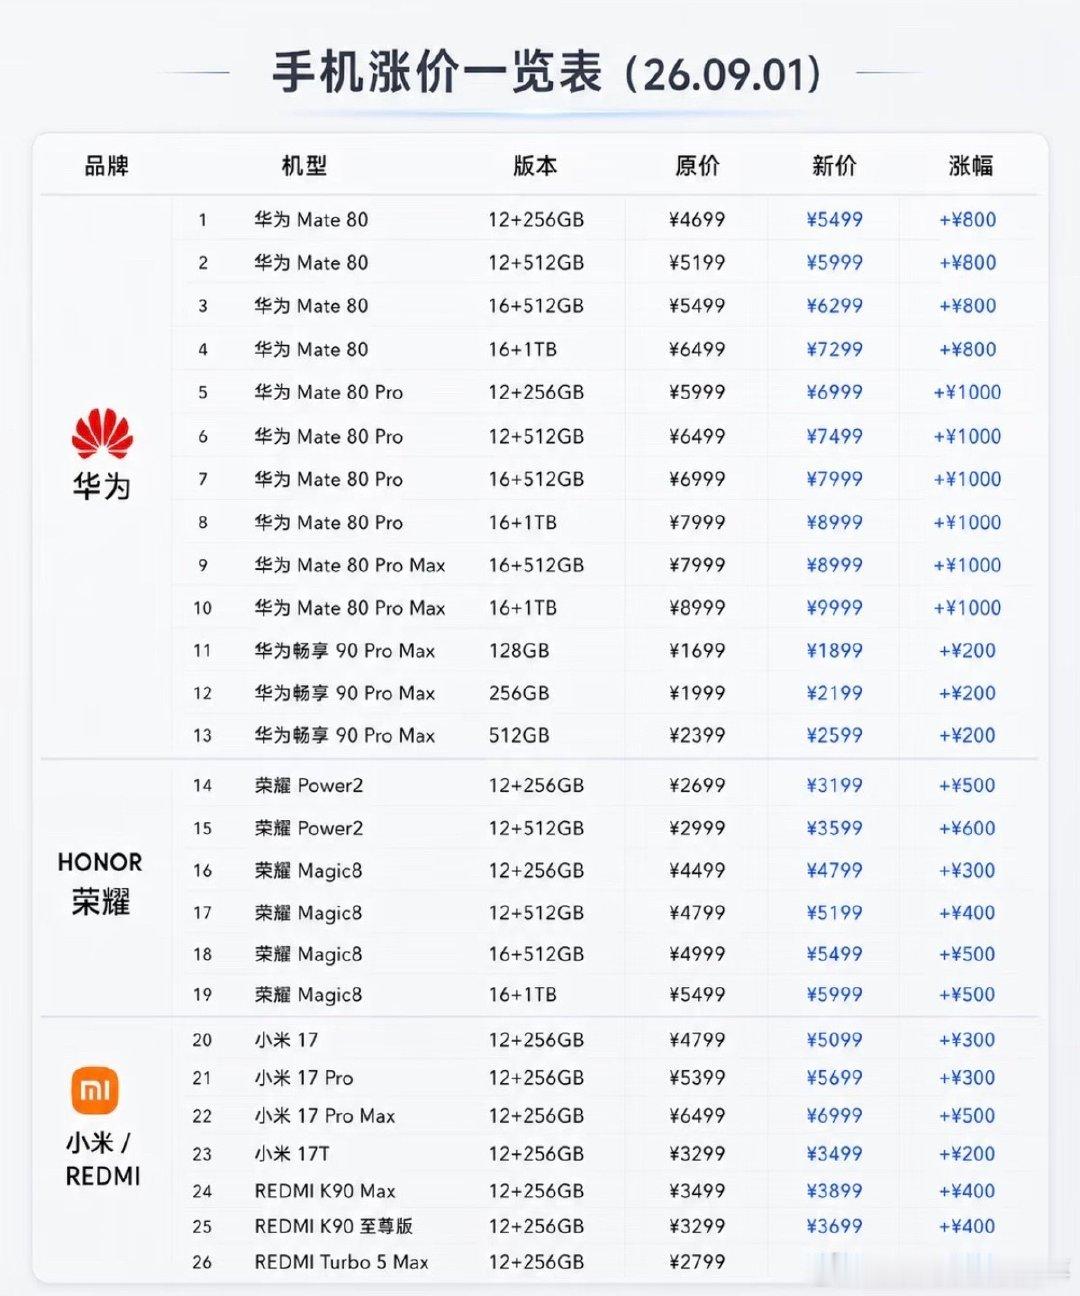Click the new price ¥3199 in row 14

[834, 786]
